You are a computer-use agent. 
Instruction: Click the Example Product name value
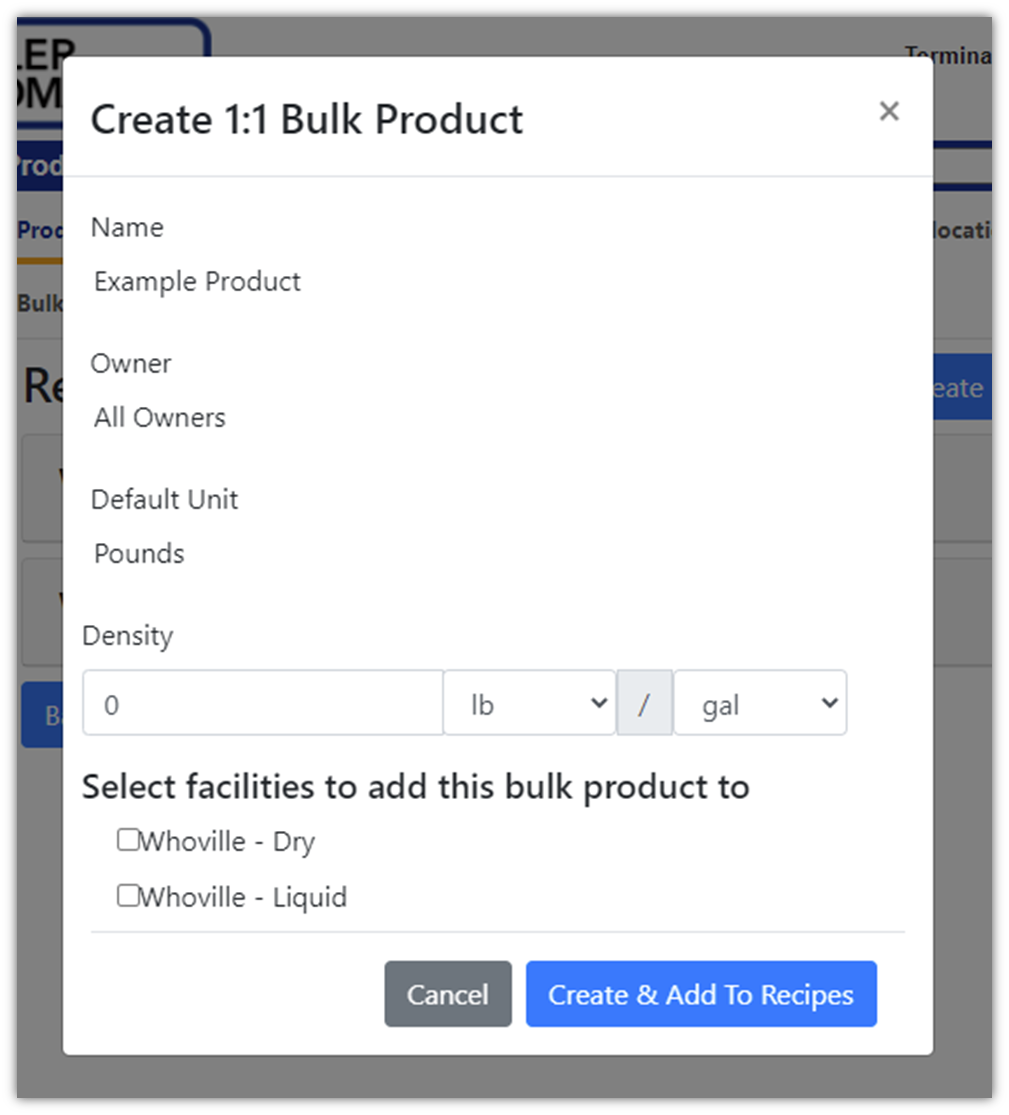click(197, 281)
